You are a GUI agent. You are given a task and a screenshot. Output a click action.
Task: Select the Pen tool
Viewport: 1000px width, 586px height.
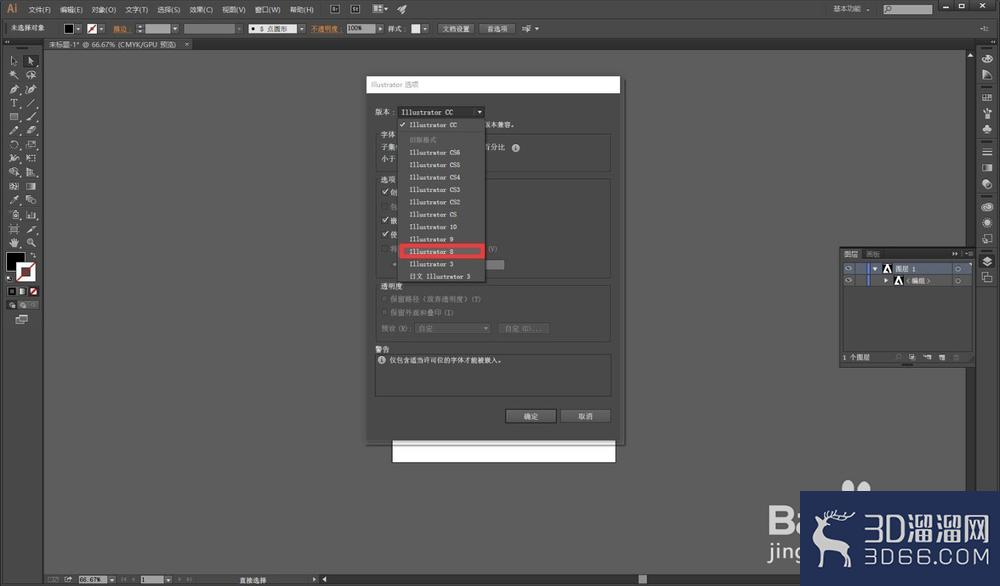coord(14,89)
